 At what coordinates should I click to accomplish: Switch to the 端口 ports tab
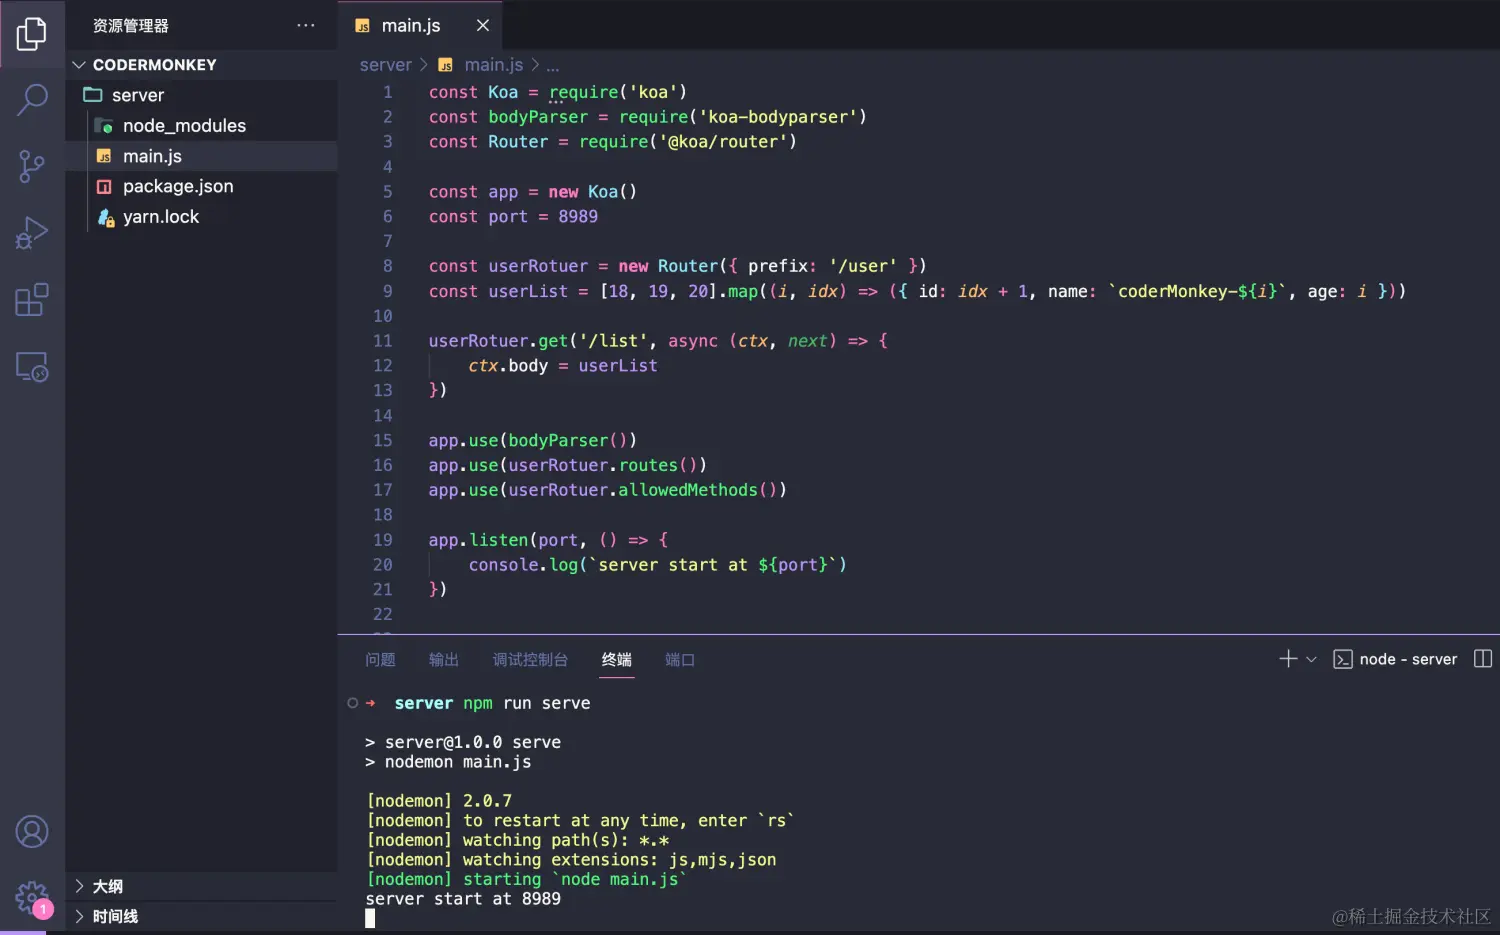tap(680, 659)
